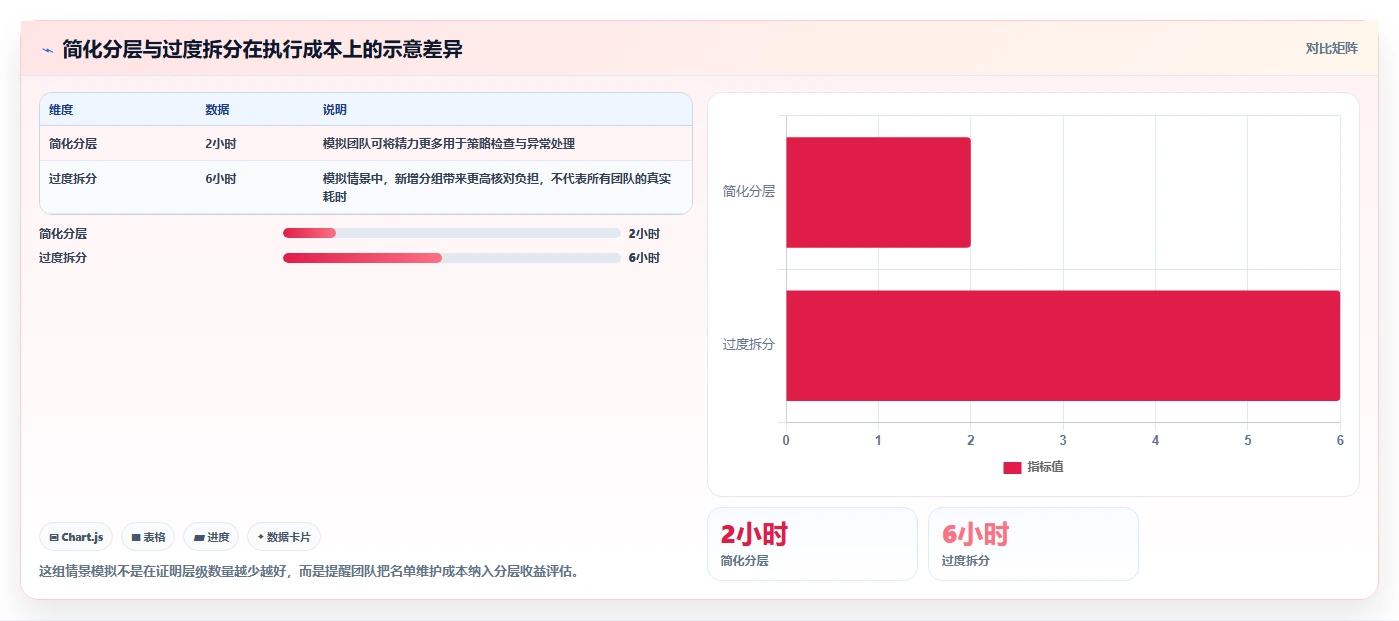The width and height of the screenshot is (1399, 621).
Task: Click the 指标值 legend label
Action: point(1045,468)
